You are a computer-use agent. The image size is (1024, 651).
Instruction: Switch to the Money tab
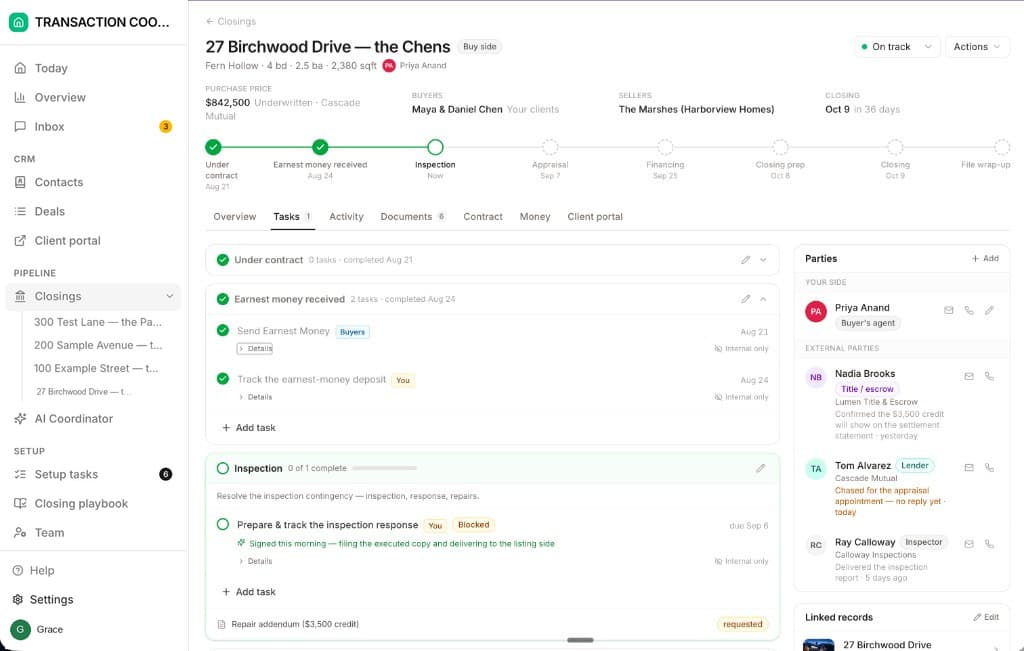tap(535, 217)
